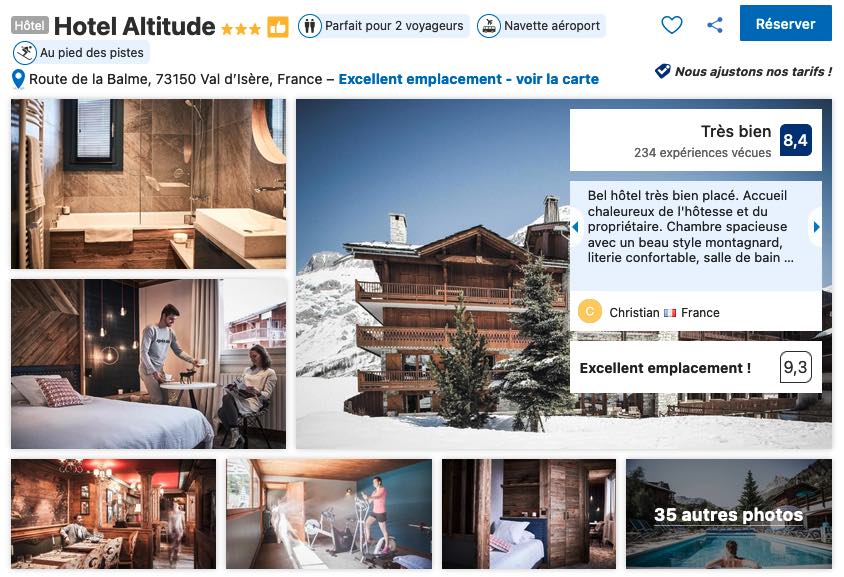Click the price match tag icon
This screenshot has height=577, width=844.
[x=662, y=71]
